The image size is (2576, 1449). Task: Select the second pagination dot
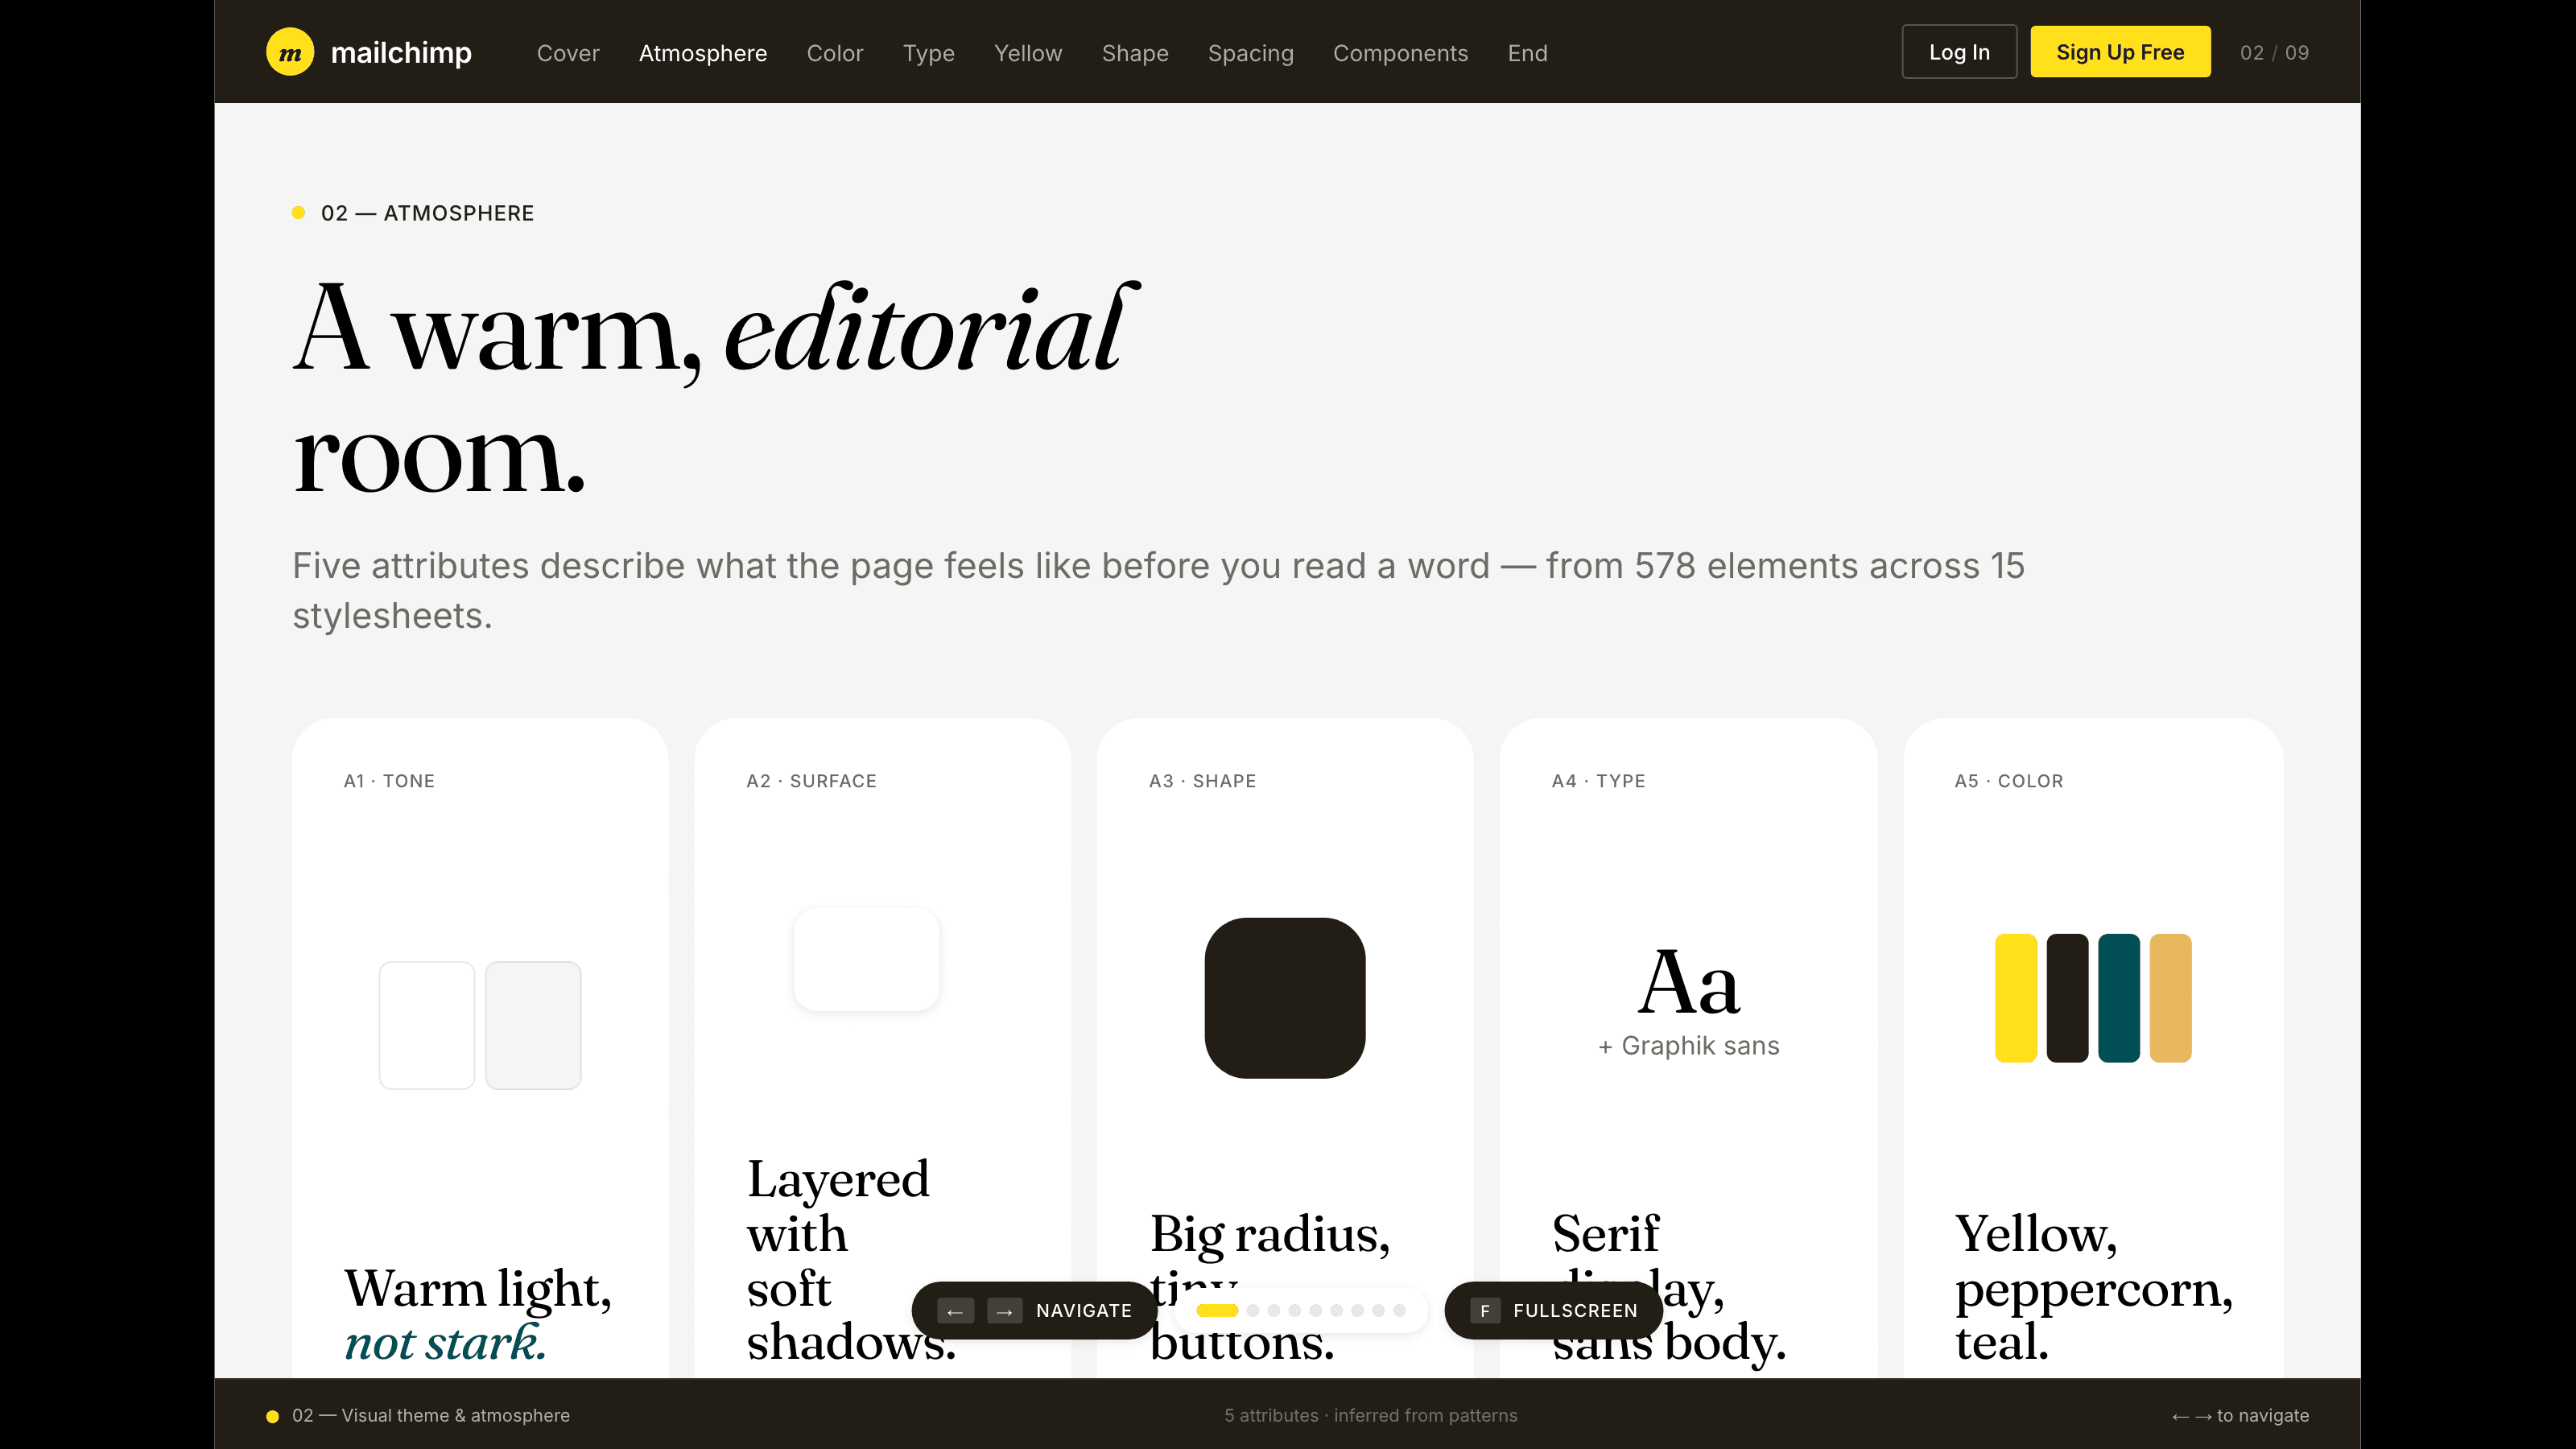[1253, 1310]
